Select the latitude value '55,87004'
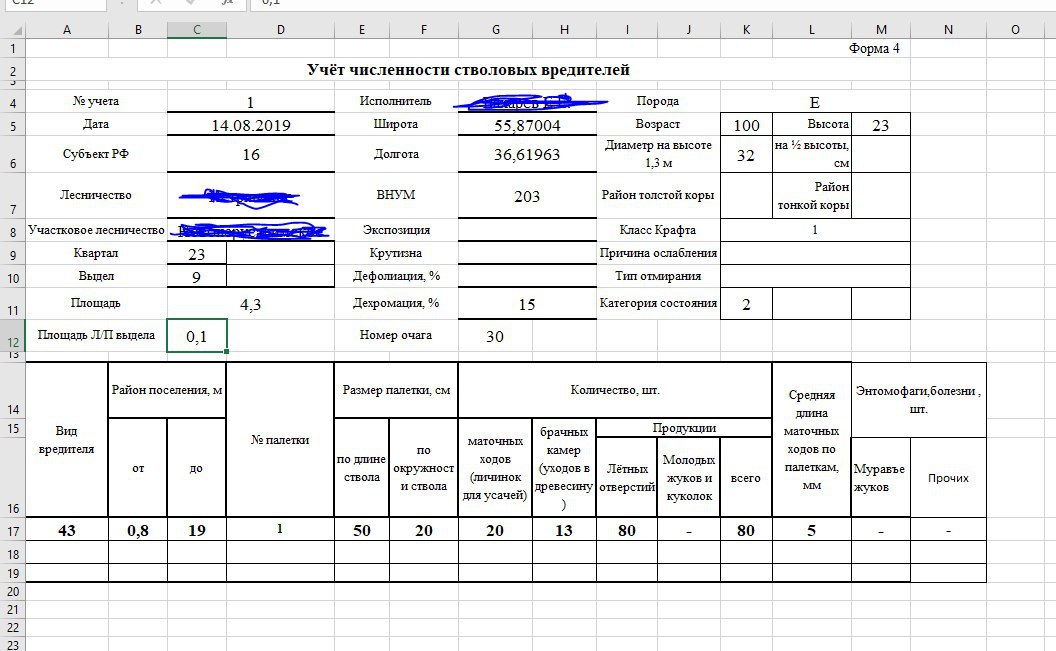The height and width of the screenshot is (651, 1056). 527,125
